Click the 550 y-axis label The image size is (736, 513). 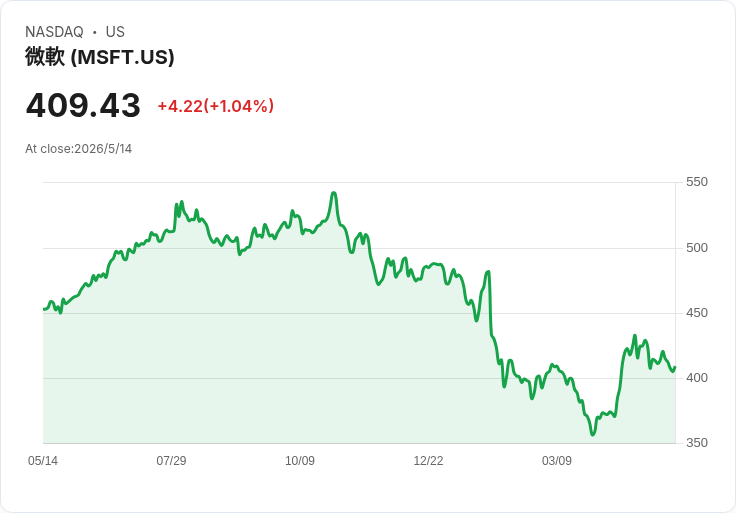[x=697, y=182]
